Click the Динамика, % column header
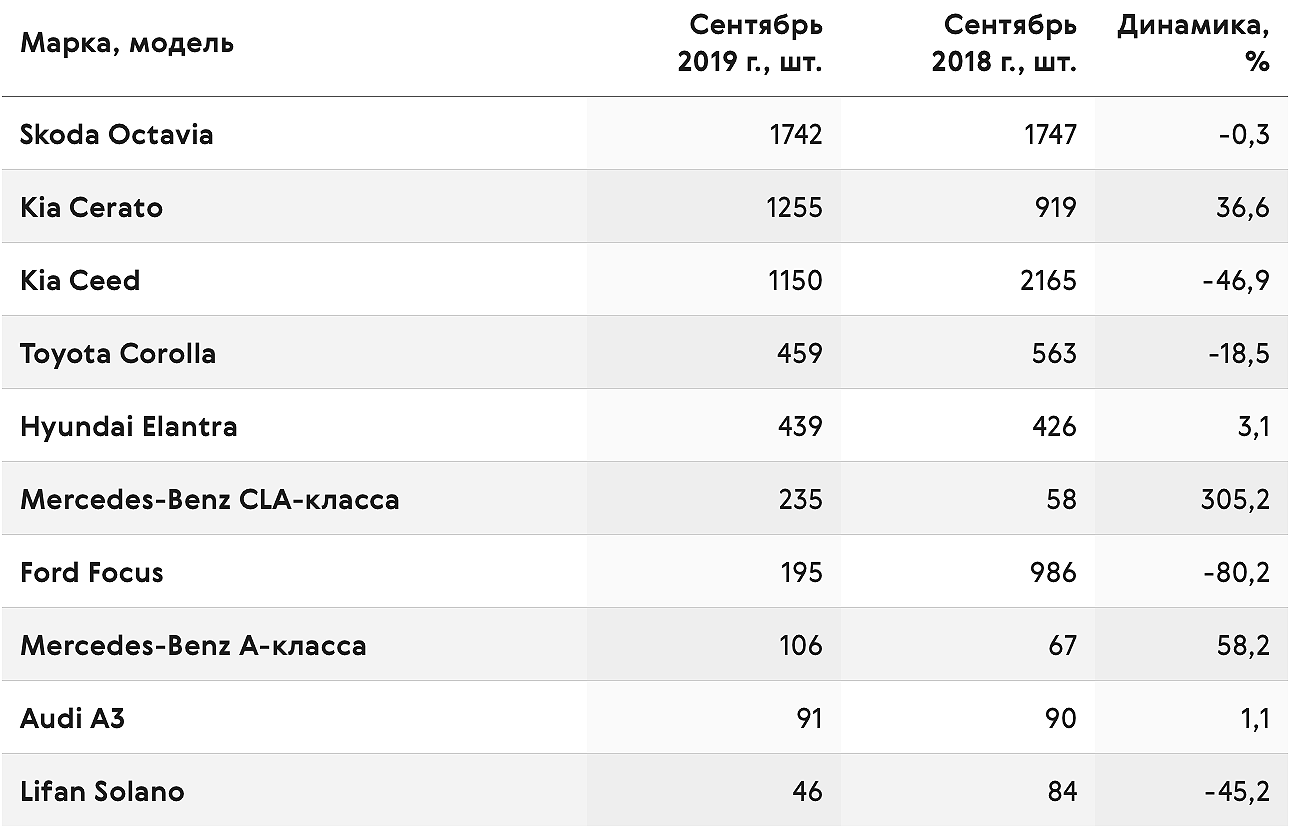 (x=1193, y=43)
